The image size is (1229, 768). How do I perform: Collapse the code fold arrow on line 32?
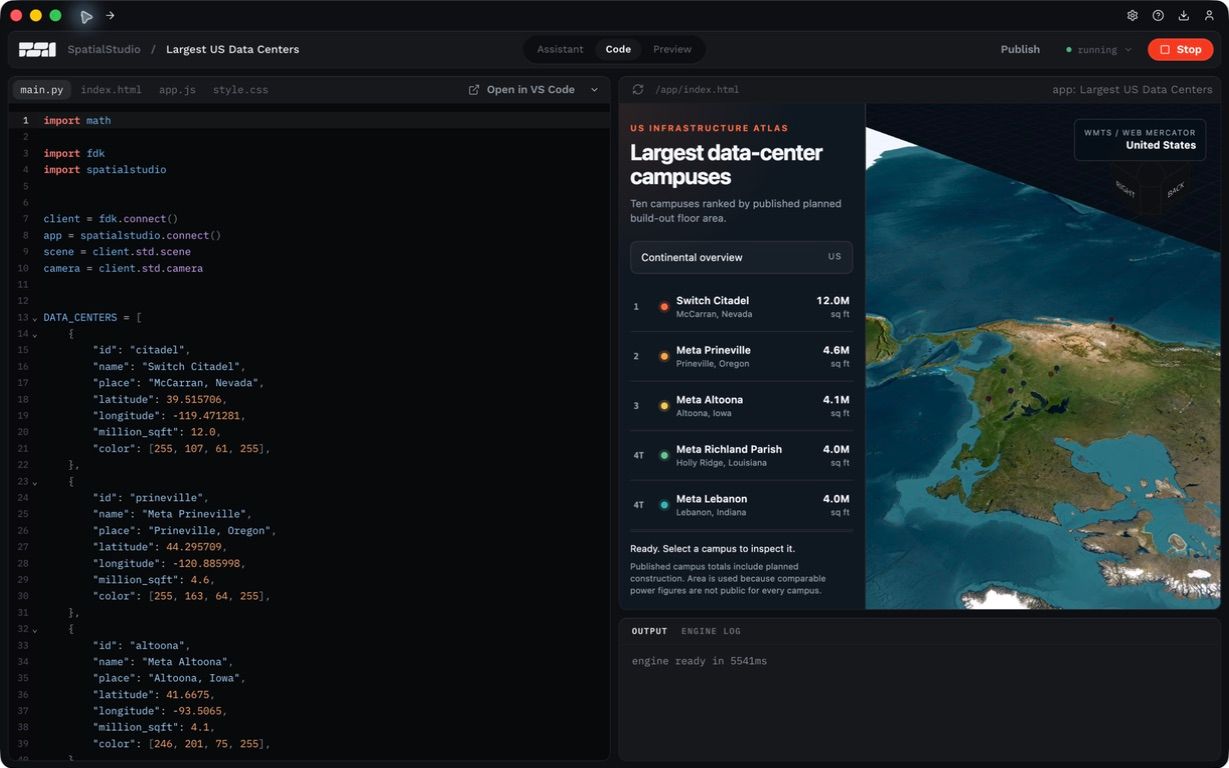point(34,630)
